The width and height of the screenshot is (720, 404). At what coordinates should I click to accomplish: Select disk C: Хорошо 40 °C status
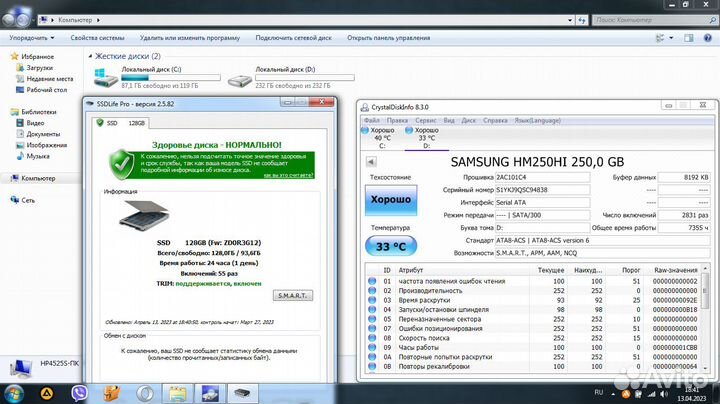(x=381, y=138)
